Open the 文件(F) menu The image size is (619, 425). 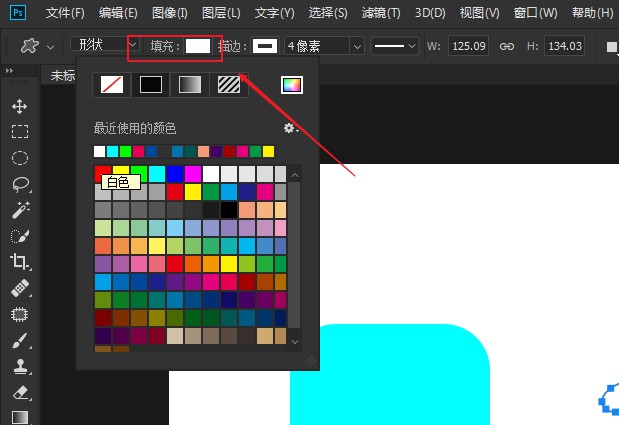65,13
